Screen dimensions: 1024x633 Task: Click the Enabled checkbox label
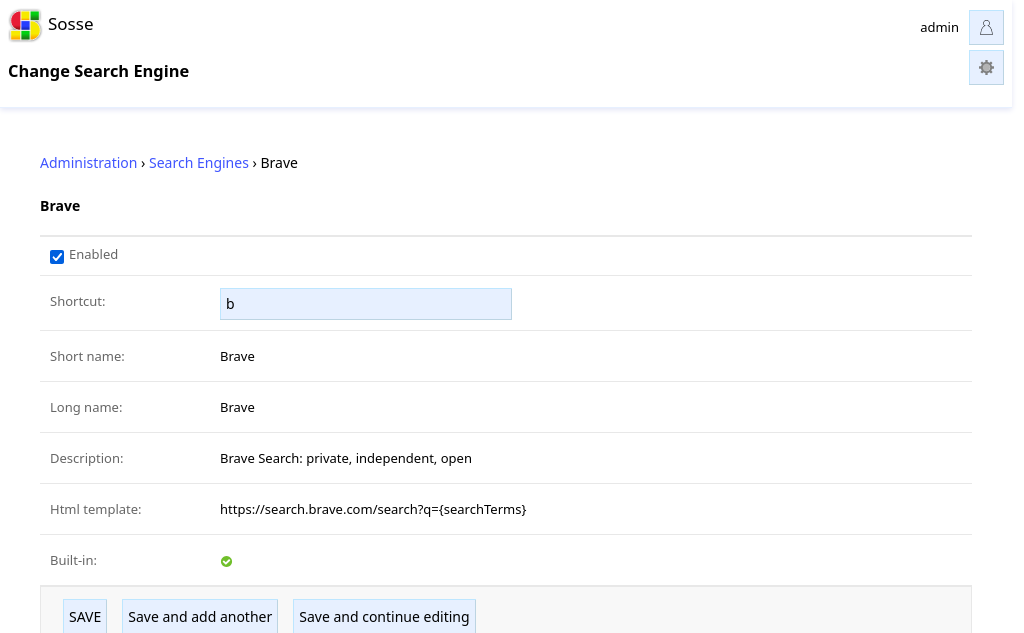93,255
